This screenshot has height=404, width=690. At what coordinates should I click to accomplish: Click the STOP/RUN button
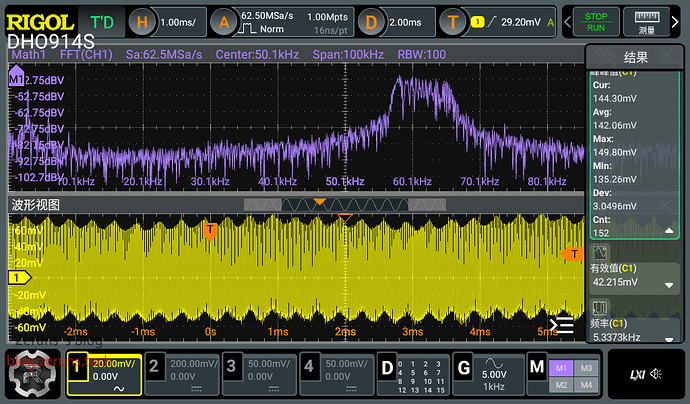596,21
